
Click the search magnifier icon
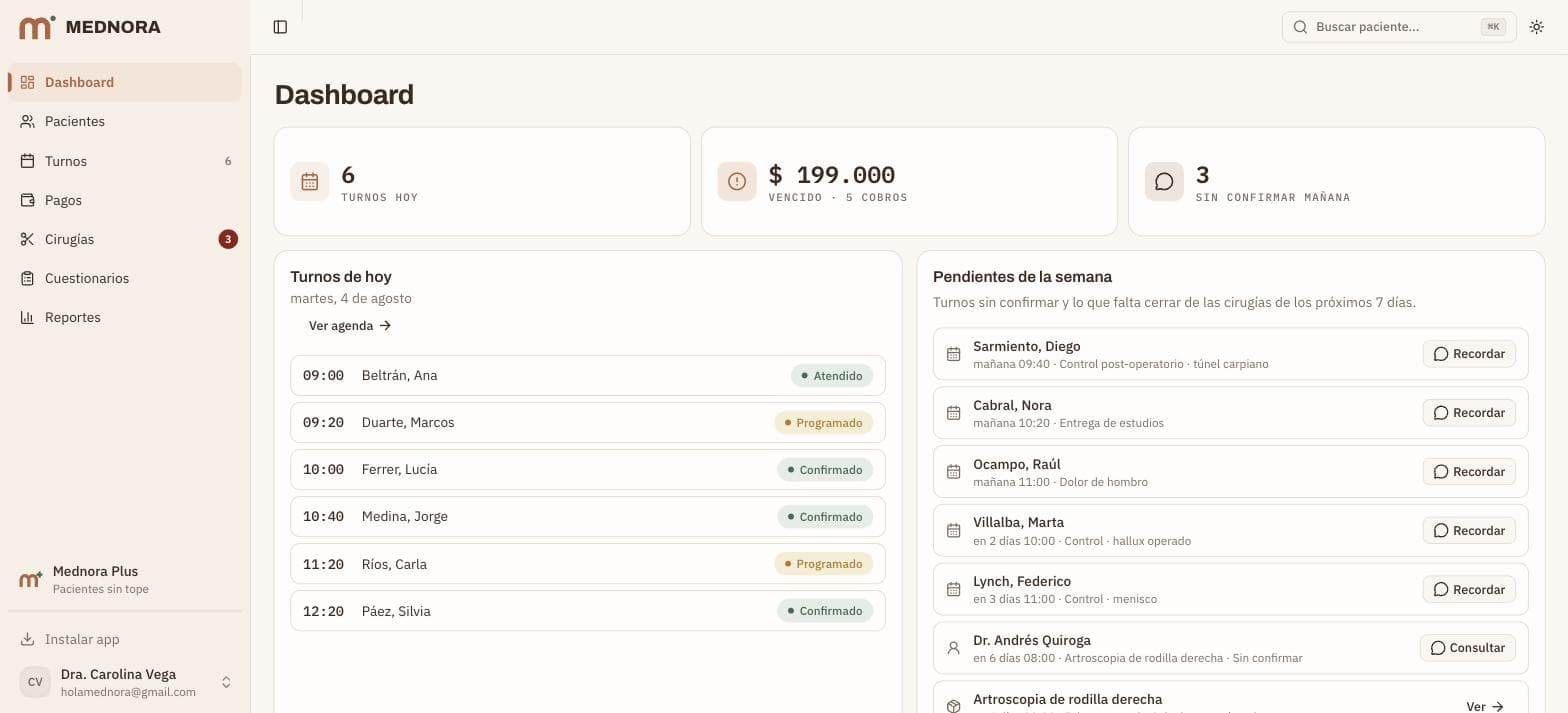coord(1300,27)
